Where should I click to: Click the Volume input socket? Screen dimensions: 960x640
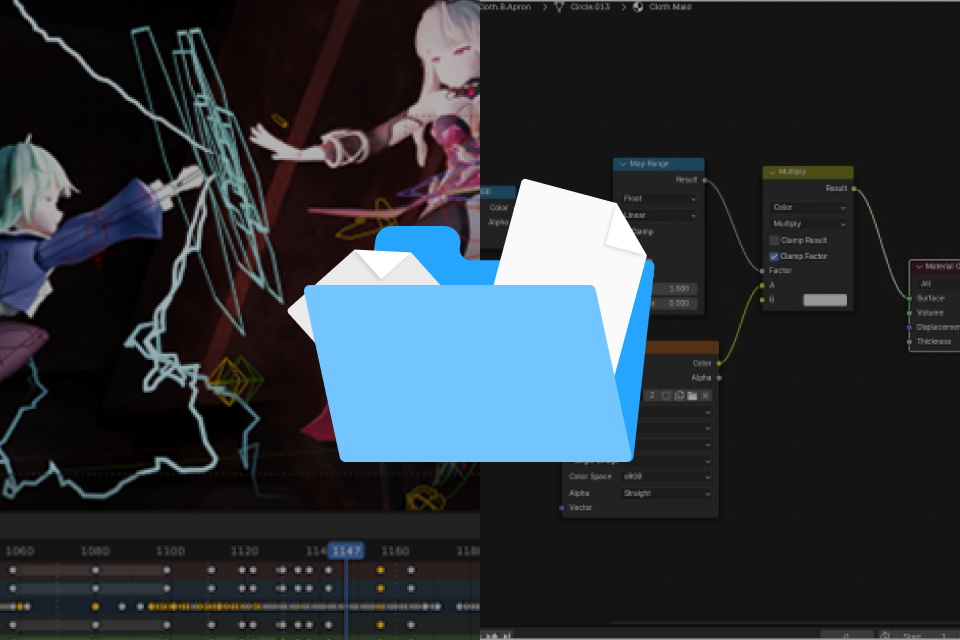coord(909,313)
